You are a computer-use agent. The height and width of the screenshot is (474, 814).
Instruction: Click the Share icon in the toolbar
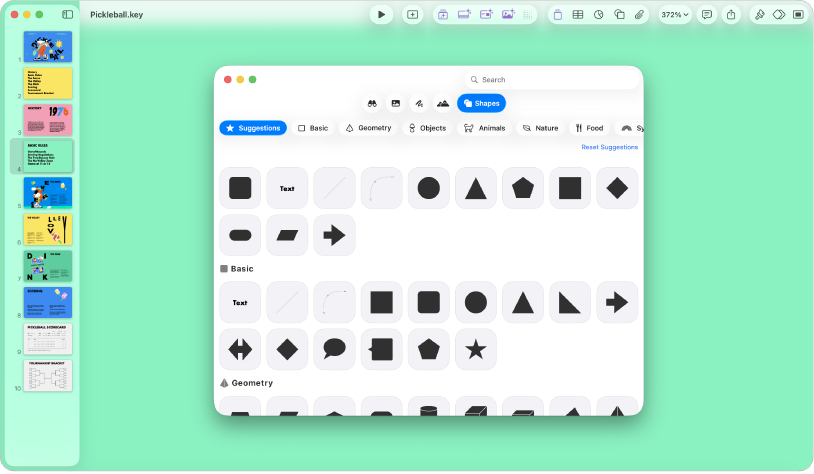click(x=731, y=15)
